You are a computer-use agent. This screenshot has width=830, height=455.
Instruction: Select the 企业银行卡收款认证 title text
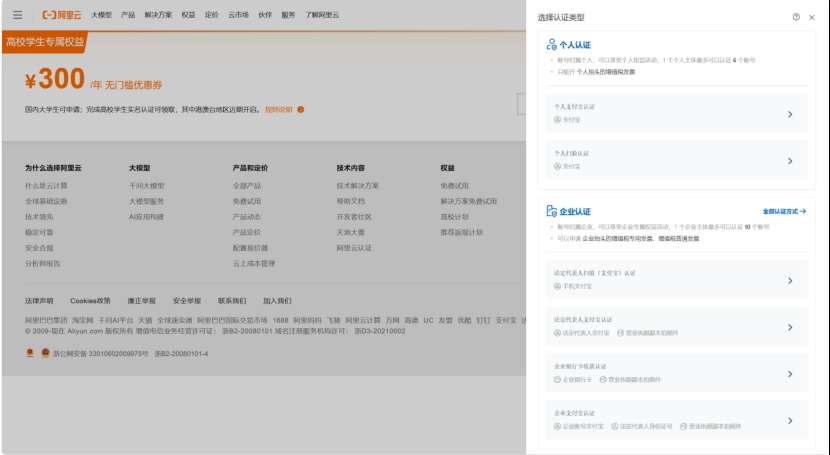pyautogui.click(x=580, y=367)
